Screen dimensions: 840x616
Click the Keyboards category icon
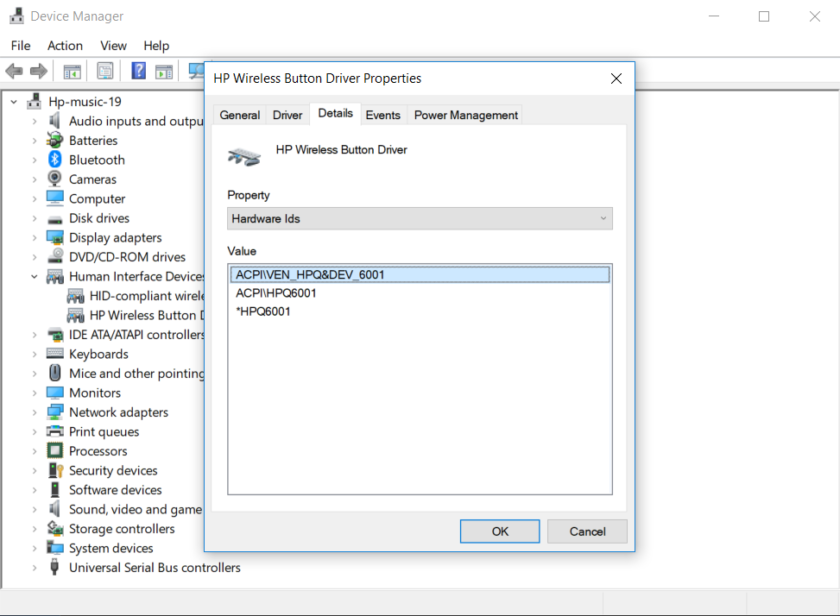click(55, 354)
